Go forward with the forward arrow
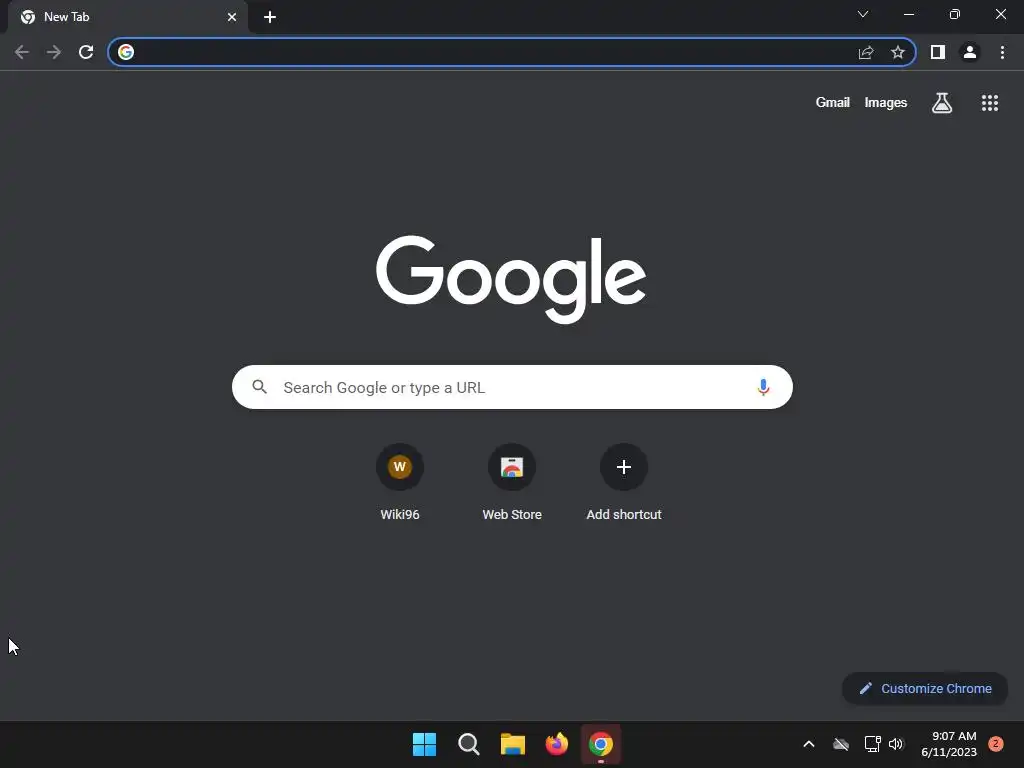 [x=54, y=52]
